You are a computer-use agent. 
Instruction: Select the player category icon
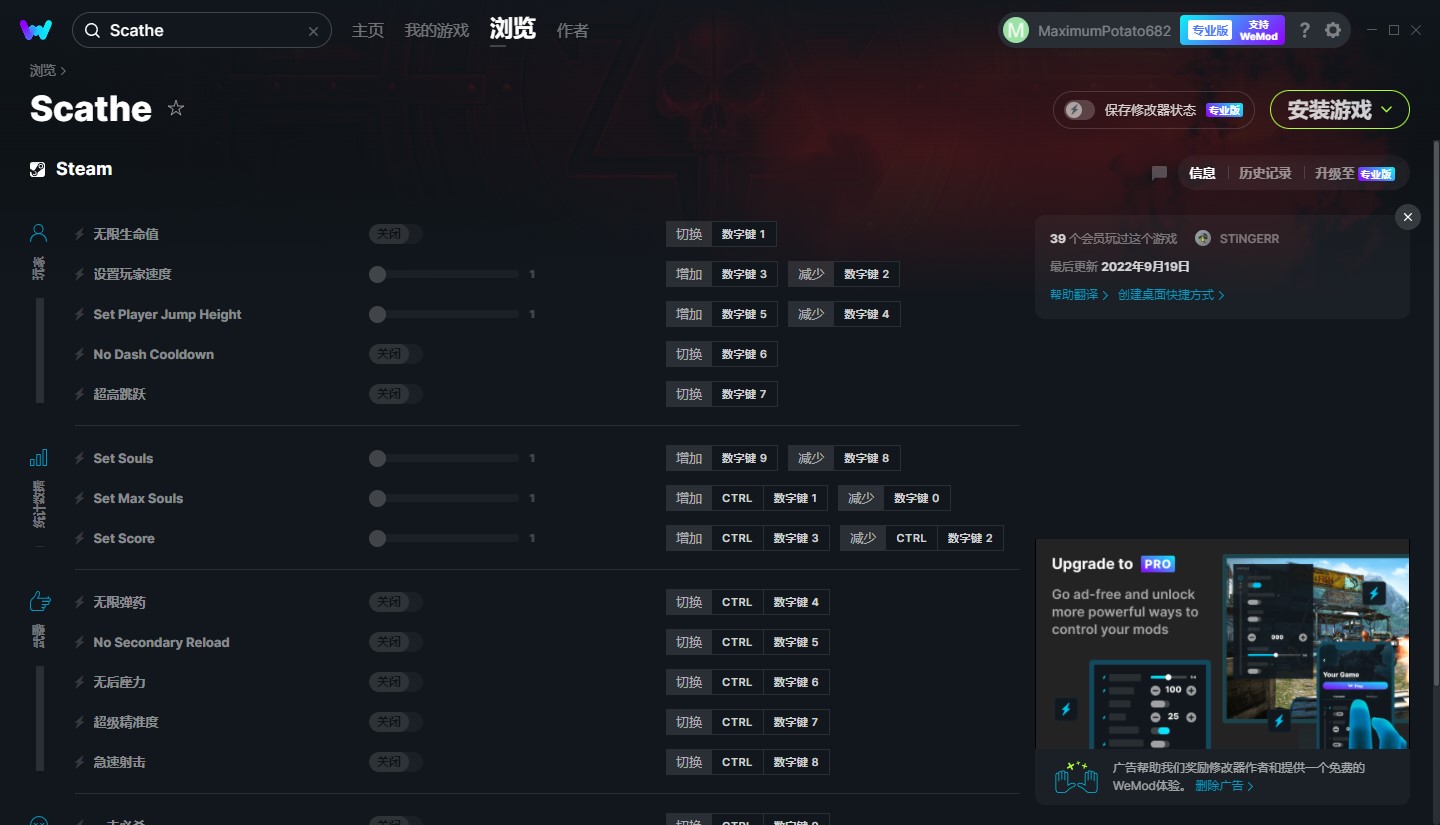tap(39, 233)
